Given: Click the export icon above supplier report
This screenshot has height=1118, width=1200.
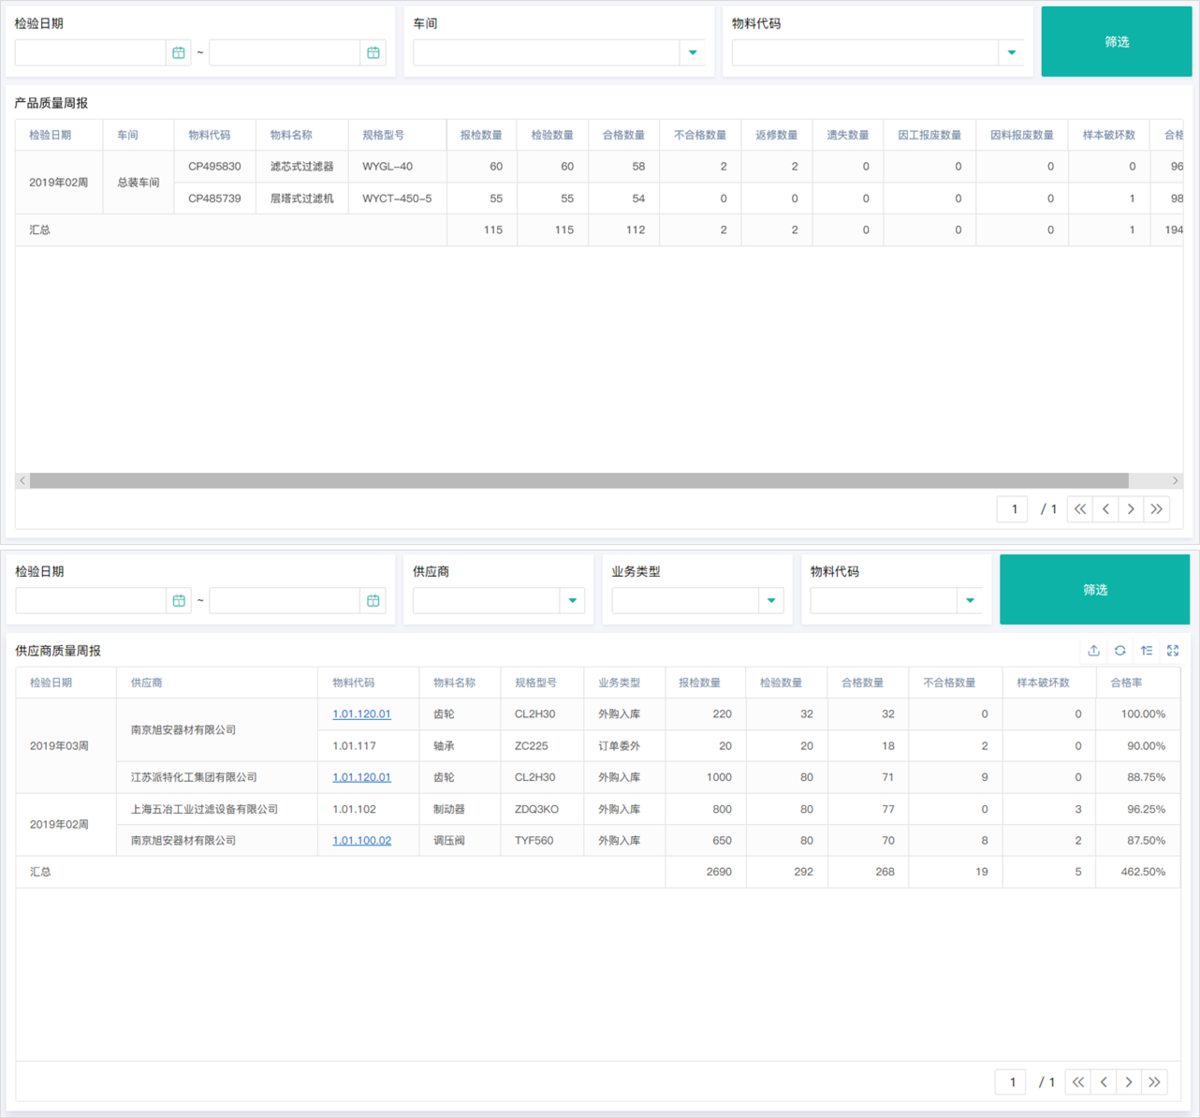Looking at the screenshot, I should click(1094, 651).
